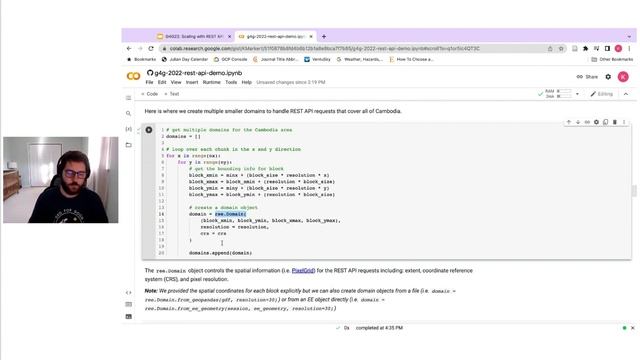Open tab search chevron in Chrome
This screenshot has height=360, width=640.
coord(629,36)
